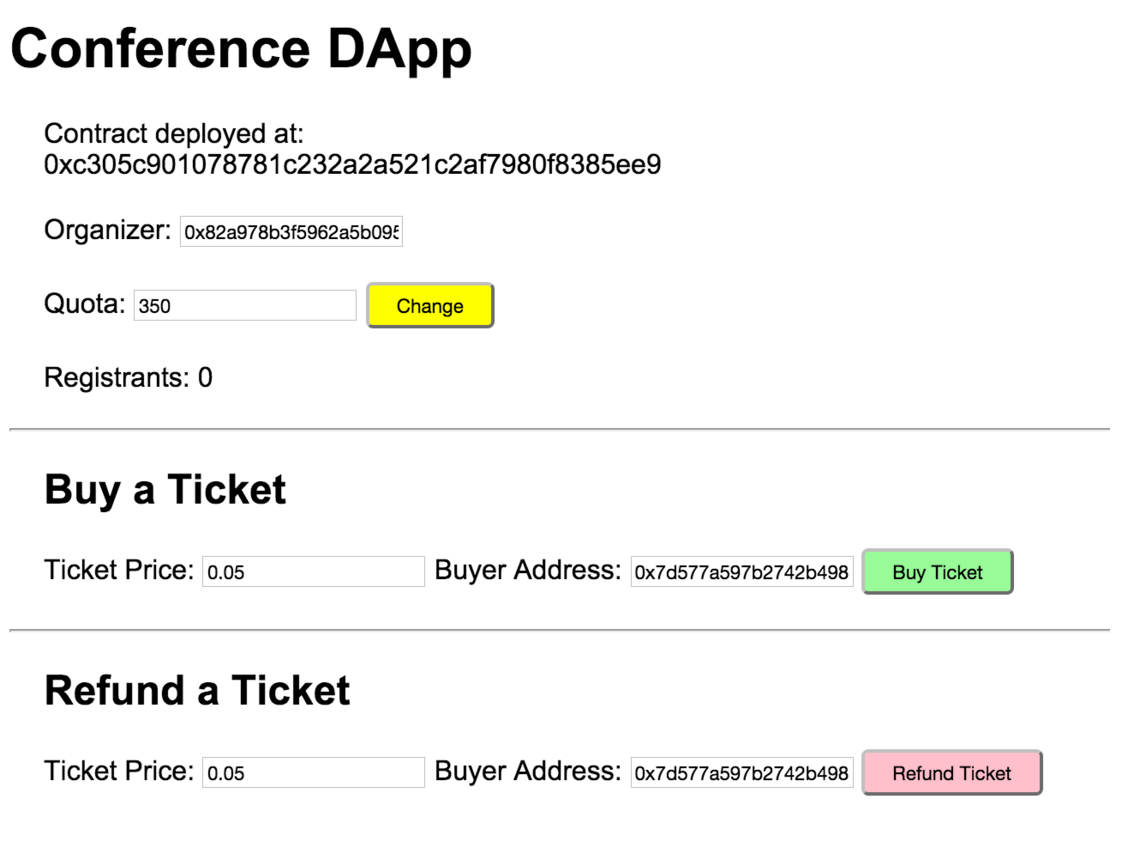Focus Buyer Address field under Refund a Ticket
1134x844 pixels.
pyautogui.click(x=742, y=772)
